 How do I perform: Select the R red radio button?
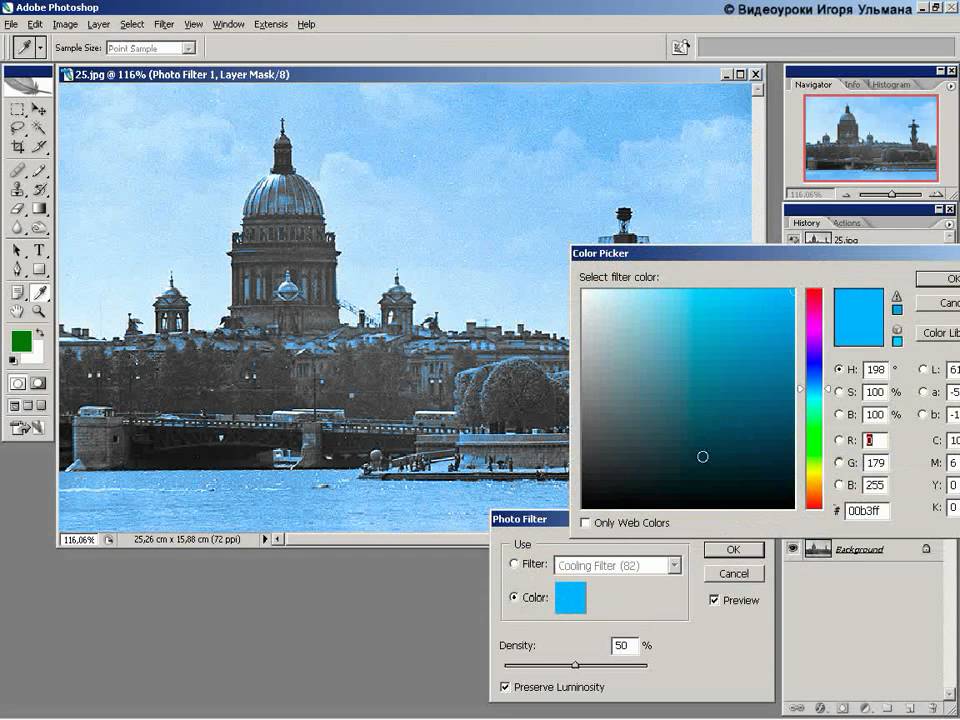pos(839,440)
